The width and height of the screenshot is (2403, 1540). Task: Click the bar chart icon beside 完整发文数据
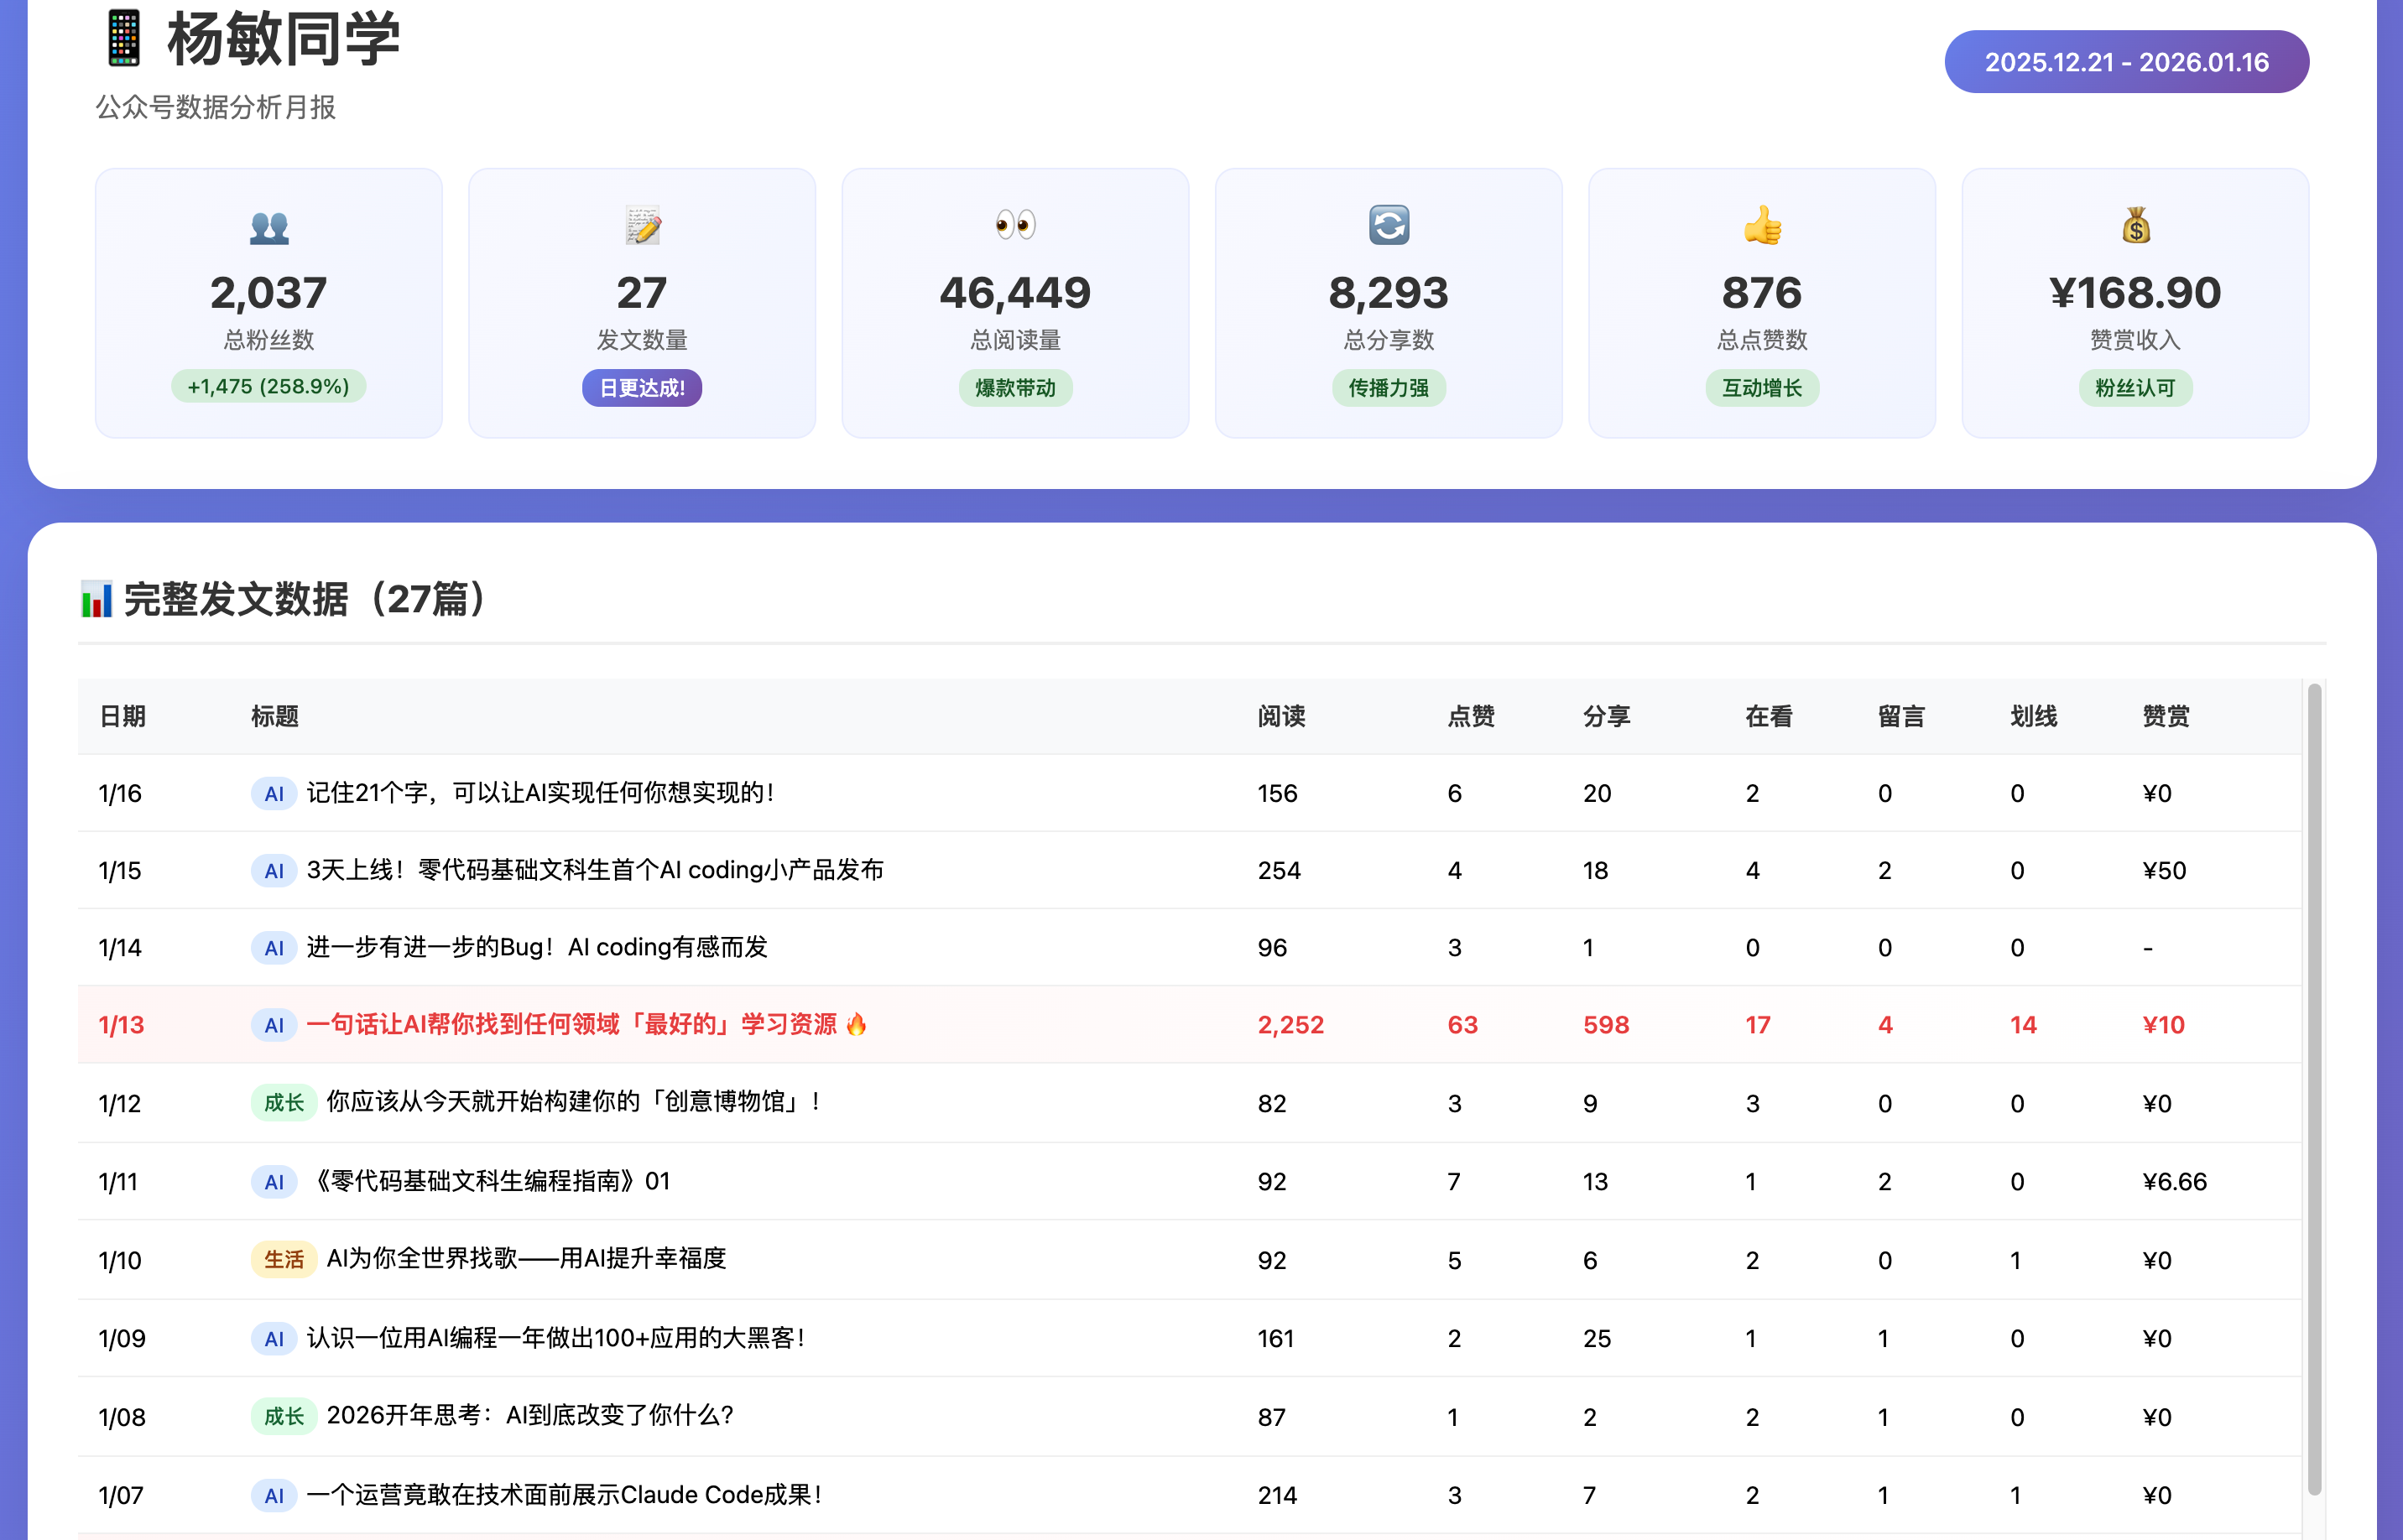(97, 600)
